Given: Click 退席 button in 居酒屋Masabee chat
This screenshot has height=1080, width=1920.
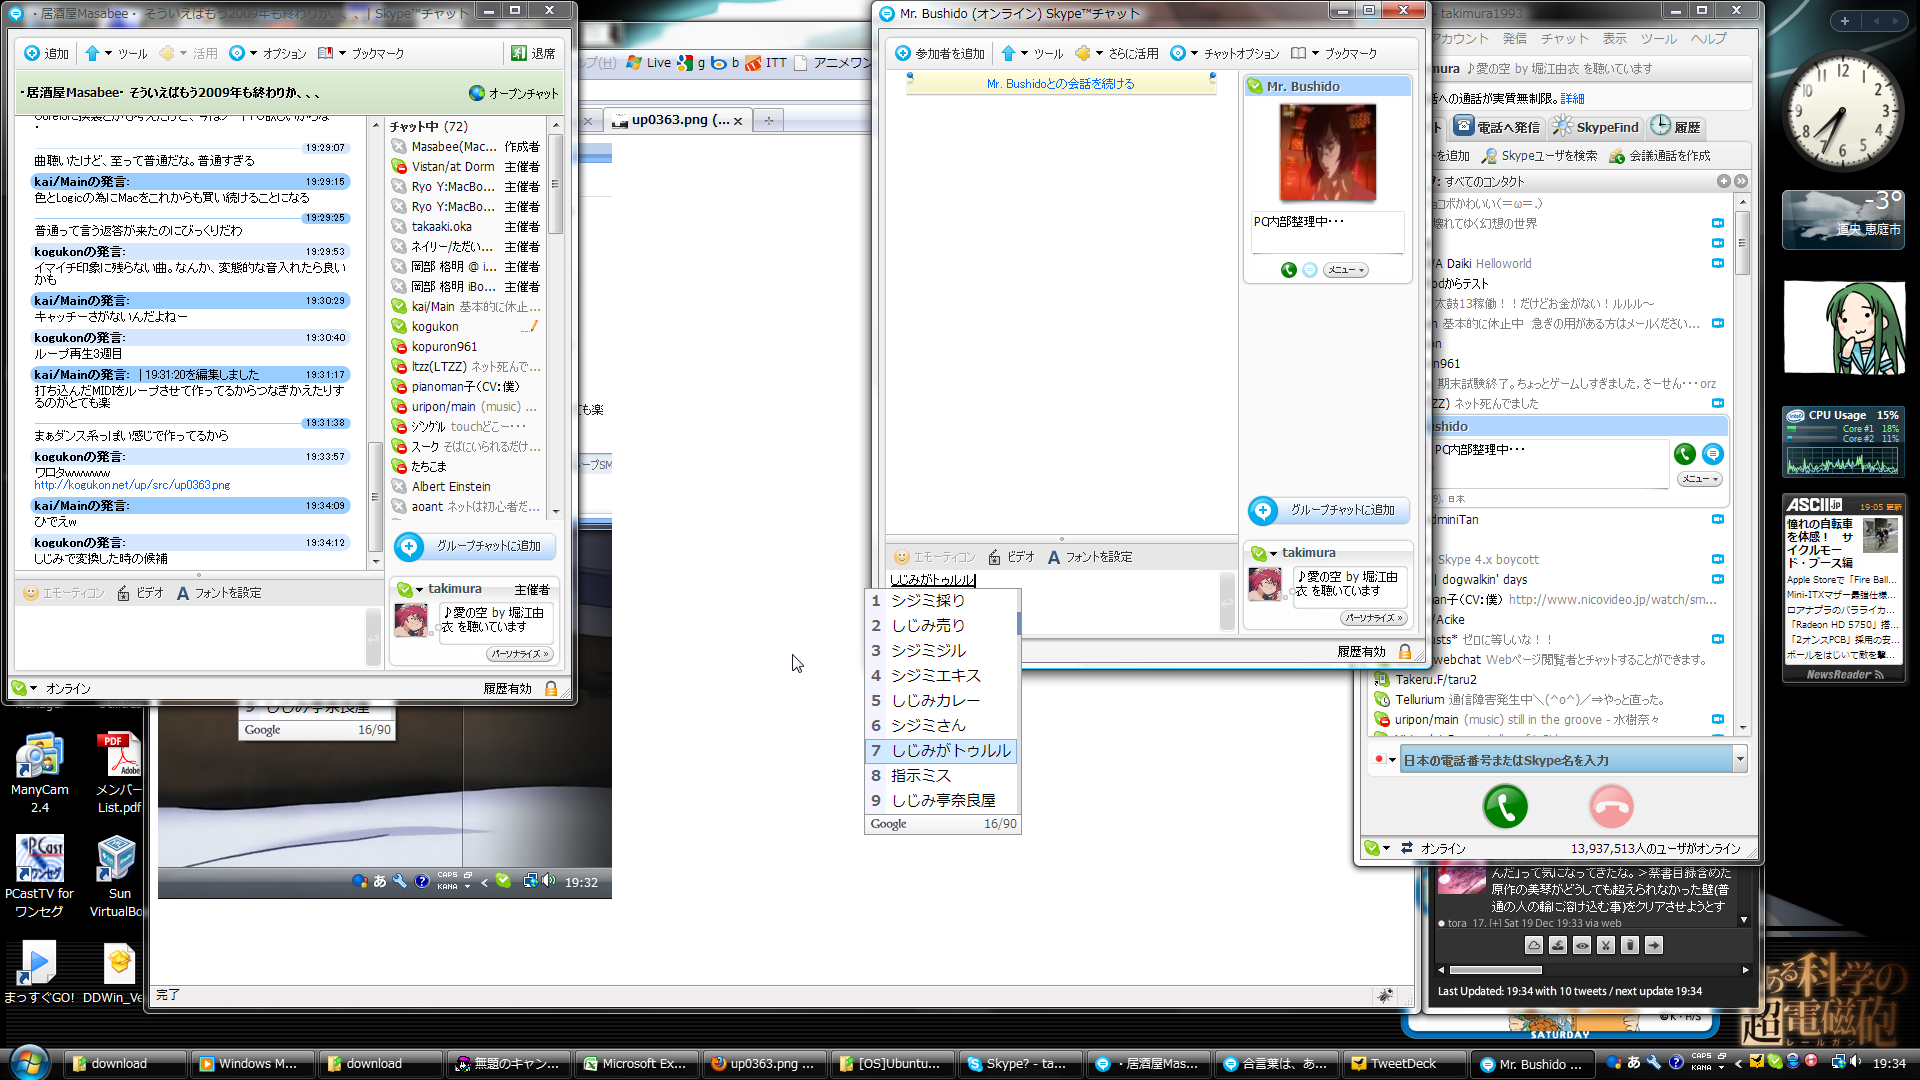Looking at the screenshot, I should pos(533,53).
